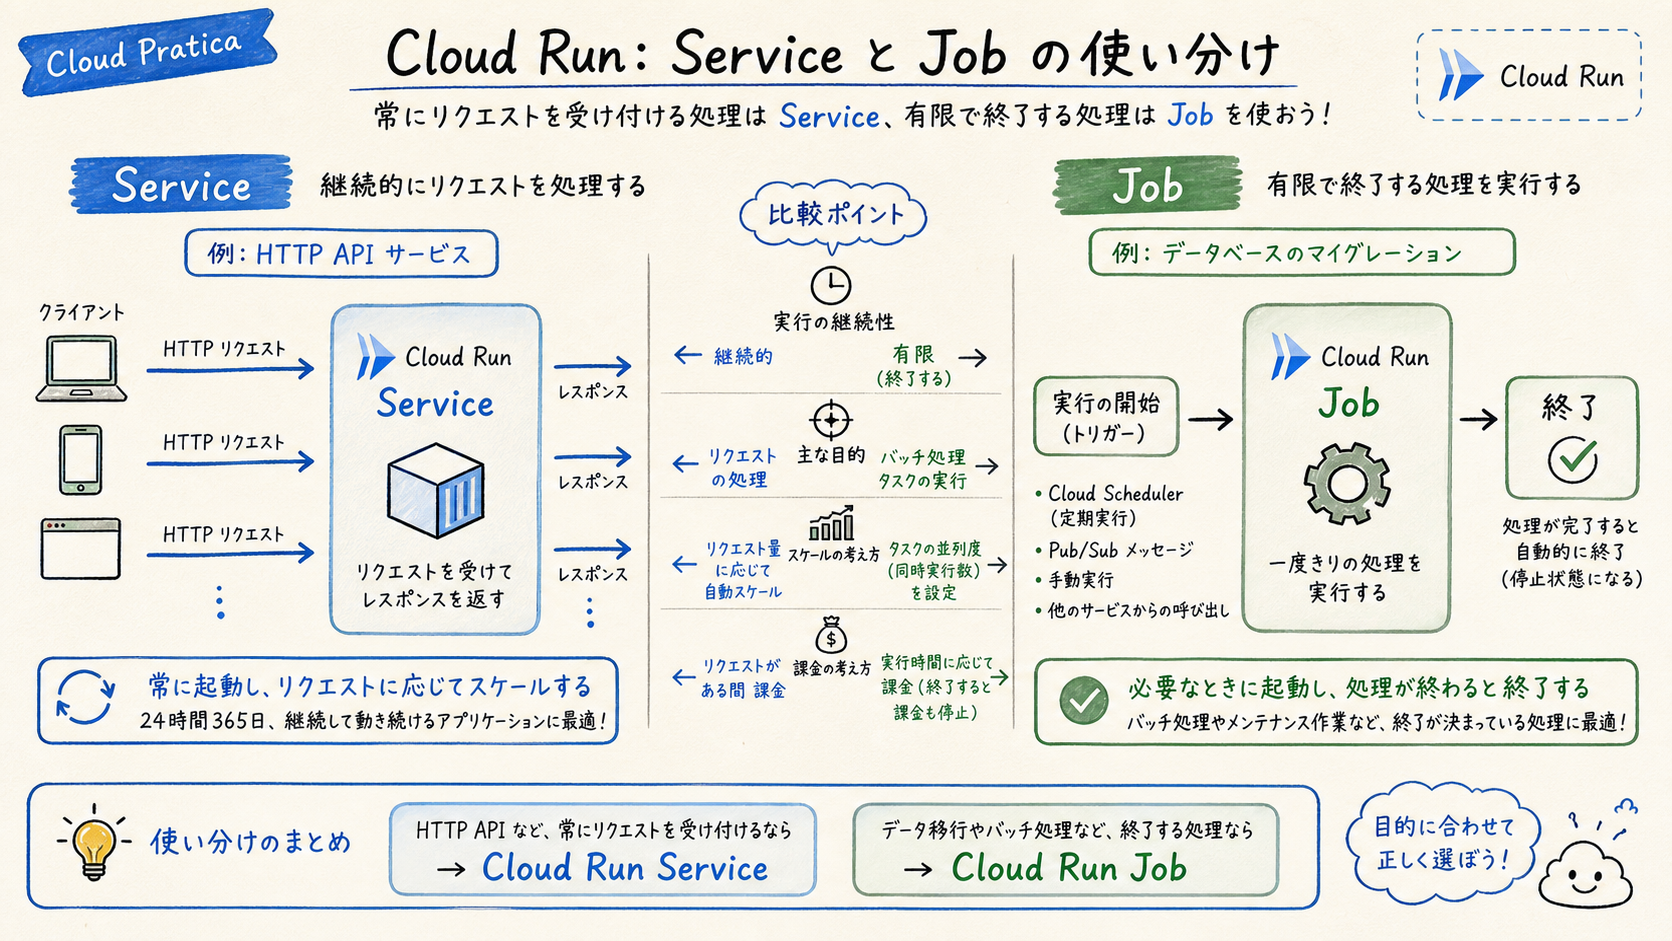The width and height of the screenshot is (1672, 941).
Task: Click the クライアント label
Action: (82, 312)
